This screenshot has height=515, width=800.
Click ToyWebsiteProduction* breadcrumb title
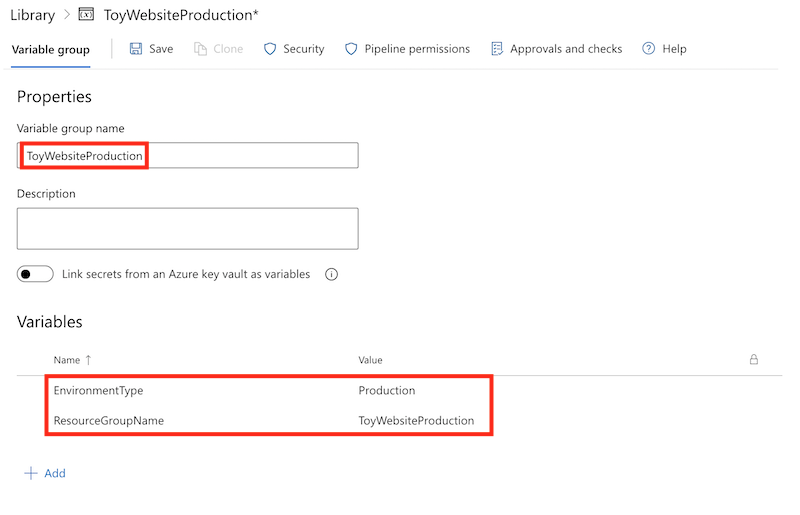[181, 15]
